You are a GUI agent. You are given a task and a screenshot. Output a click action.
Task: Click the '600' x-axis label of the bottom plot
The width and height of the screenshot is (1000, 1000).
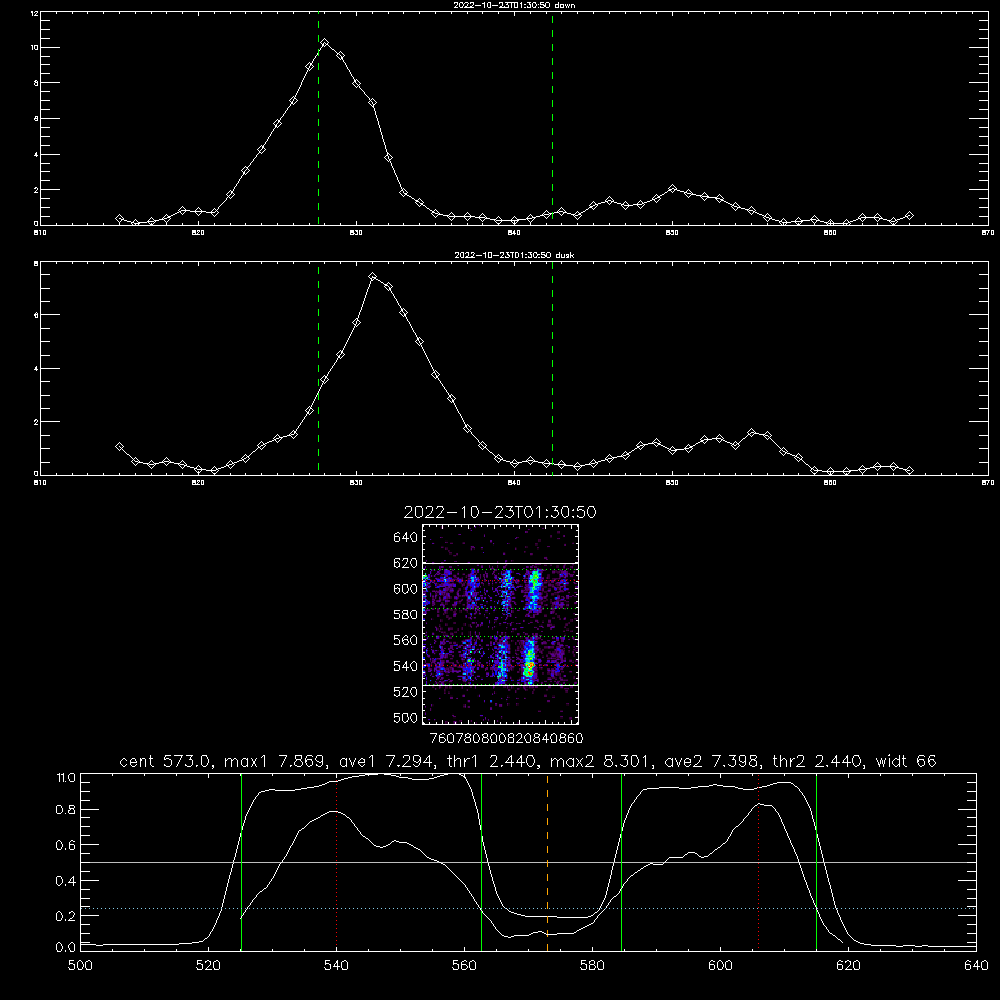(x=720, y=966)
